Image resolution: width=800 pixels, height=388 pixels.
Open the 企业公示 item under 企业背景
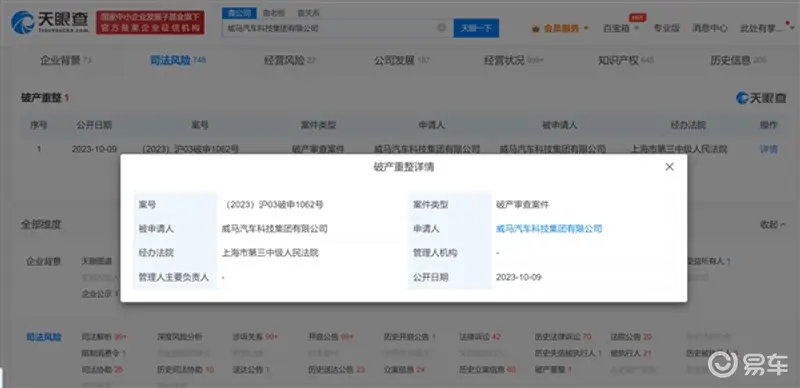pyautogui.click(x=100, y=294)
